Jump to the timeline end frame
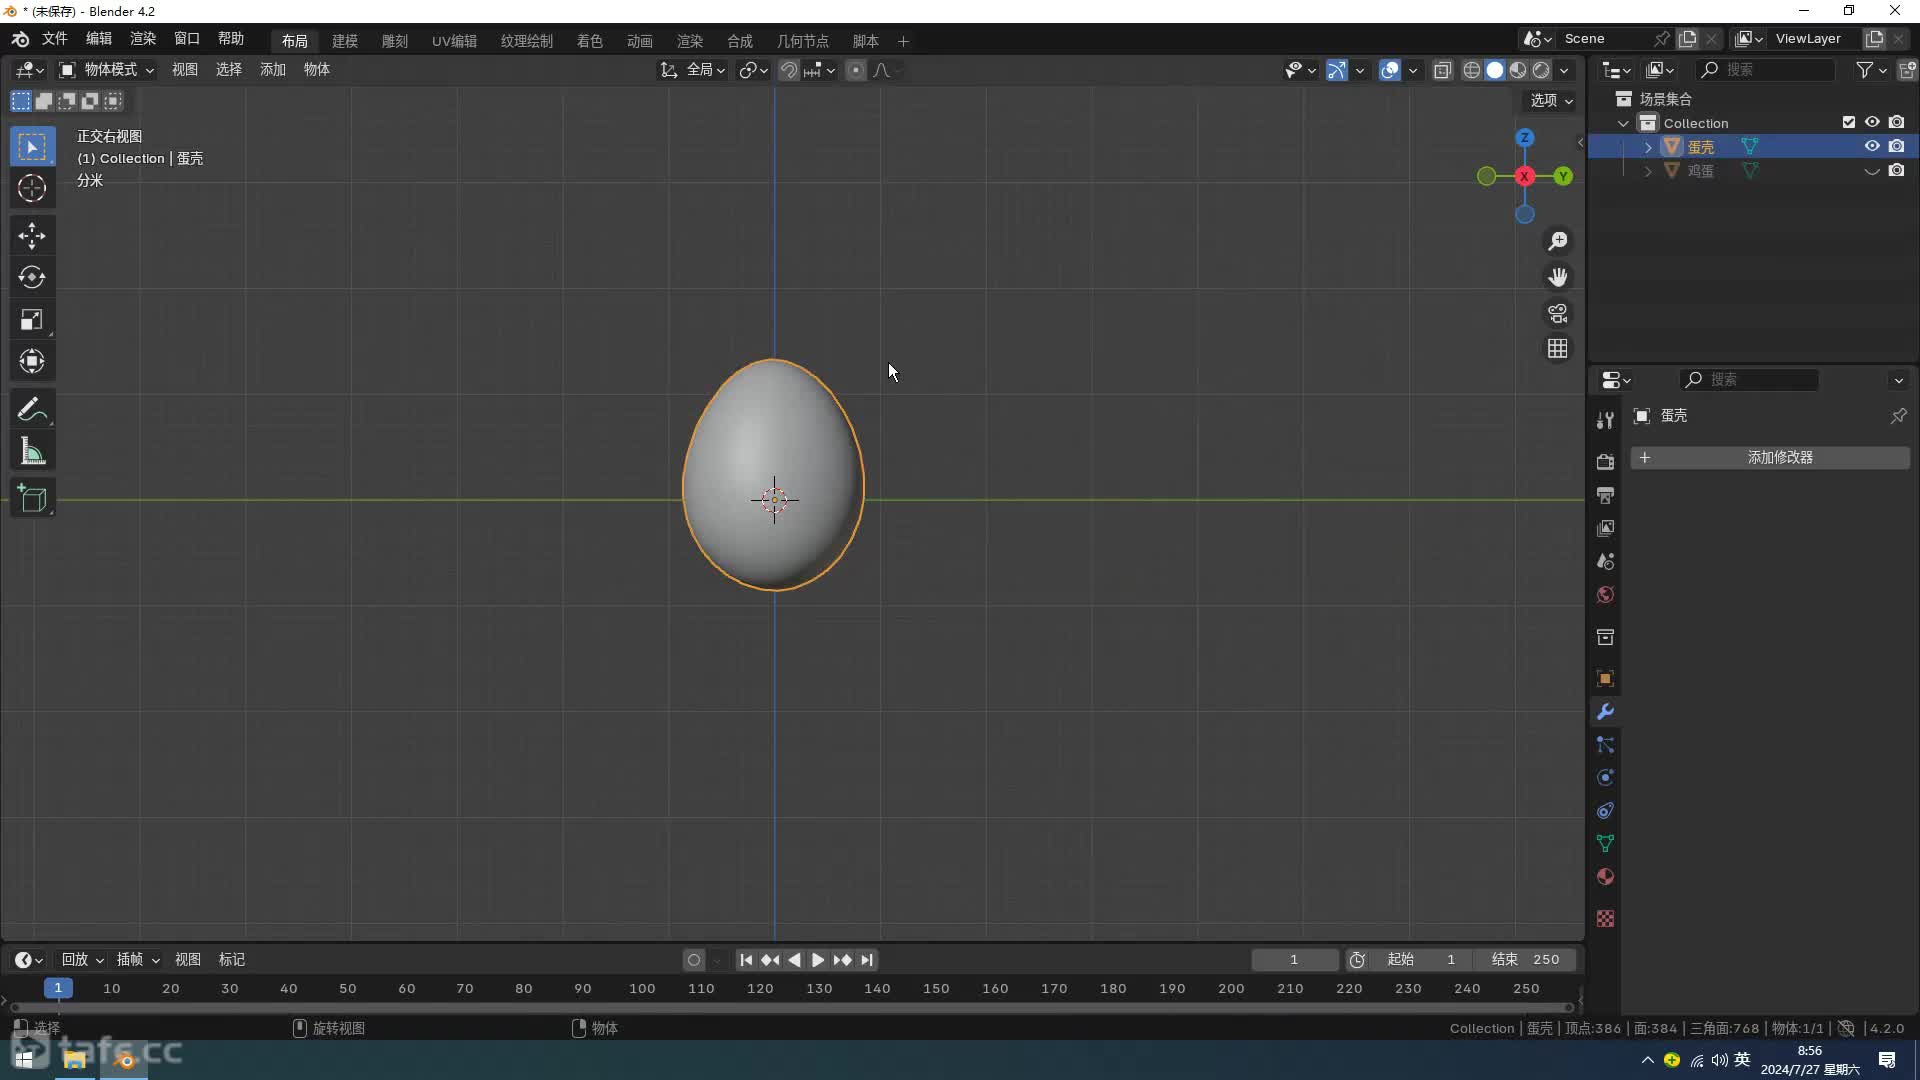This screenshot has width=1920, height=1080. [x=867, y=960]
